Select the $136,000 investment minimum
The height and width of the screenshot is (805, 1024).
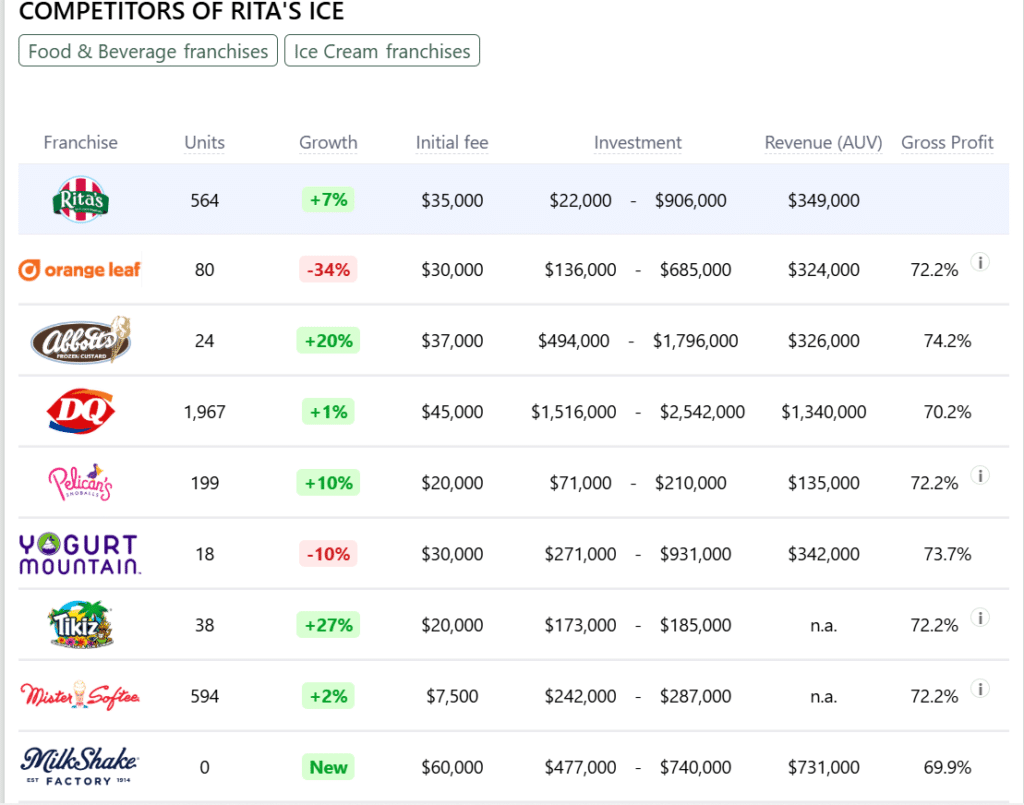pyautogui.click(x=580, y=270)
